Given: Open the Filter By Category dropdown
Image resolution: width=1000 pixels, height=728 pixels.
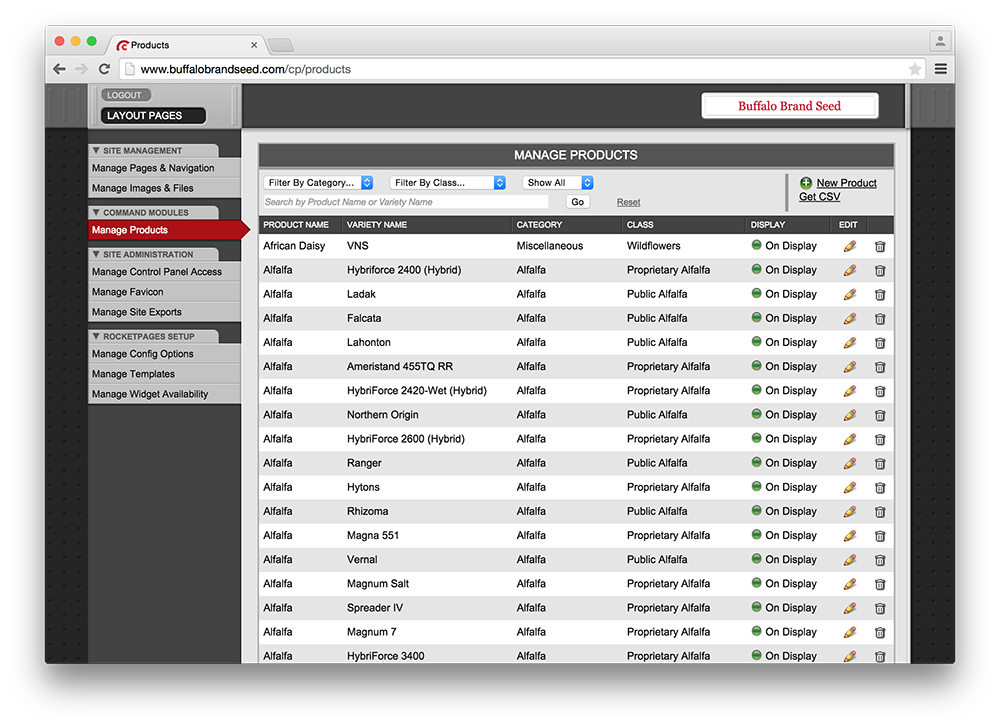Looking at the screenshot, I should (x=319, y=183).
